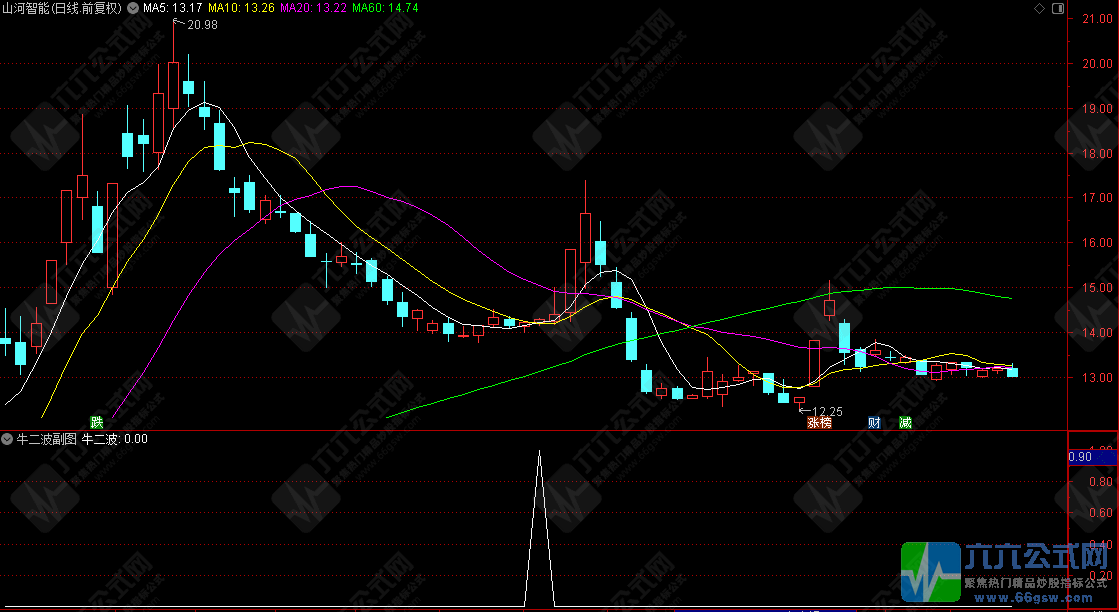Click the blue 0.90 value tag
Screen dimensions: 1119x612
pyautogui.click(x=1080, y=457)
